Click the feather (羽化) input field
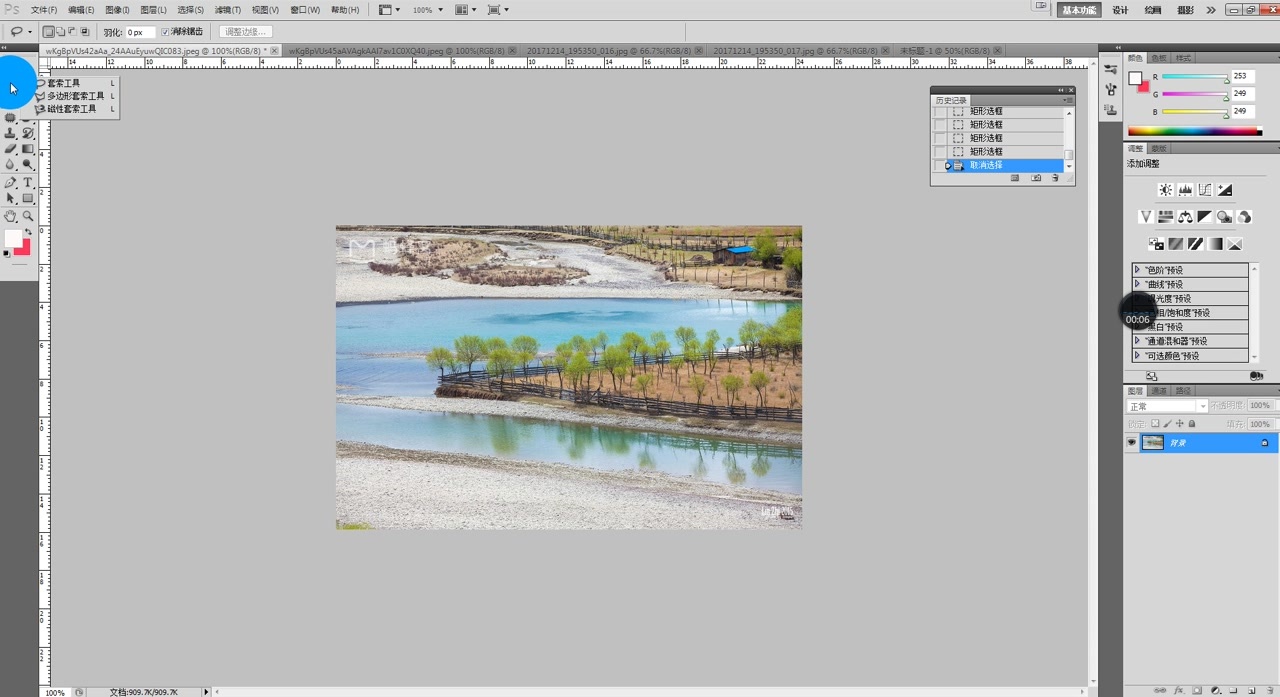Screen dimensions: 1280x697 pyautogui.click(x=140, y=32)
